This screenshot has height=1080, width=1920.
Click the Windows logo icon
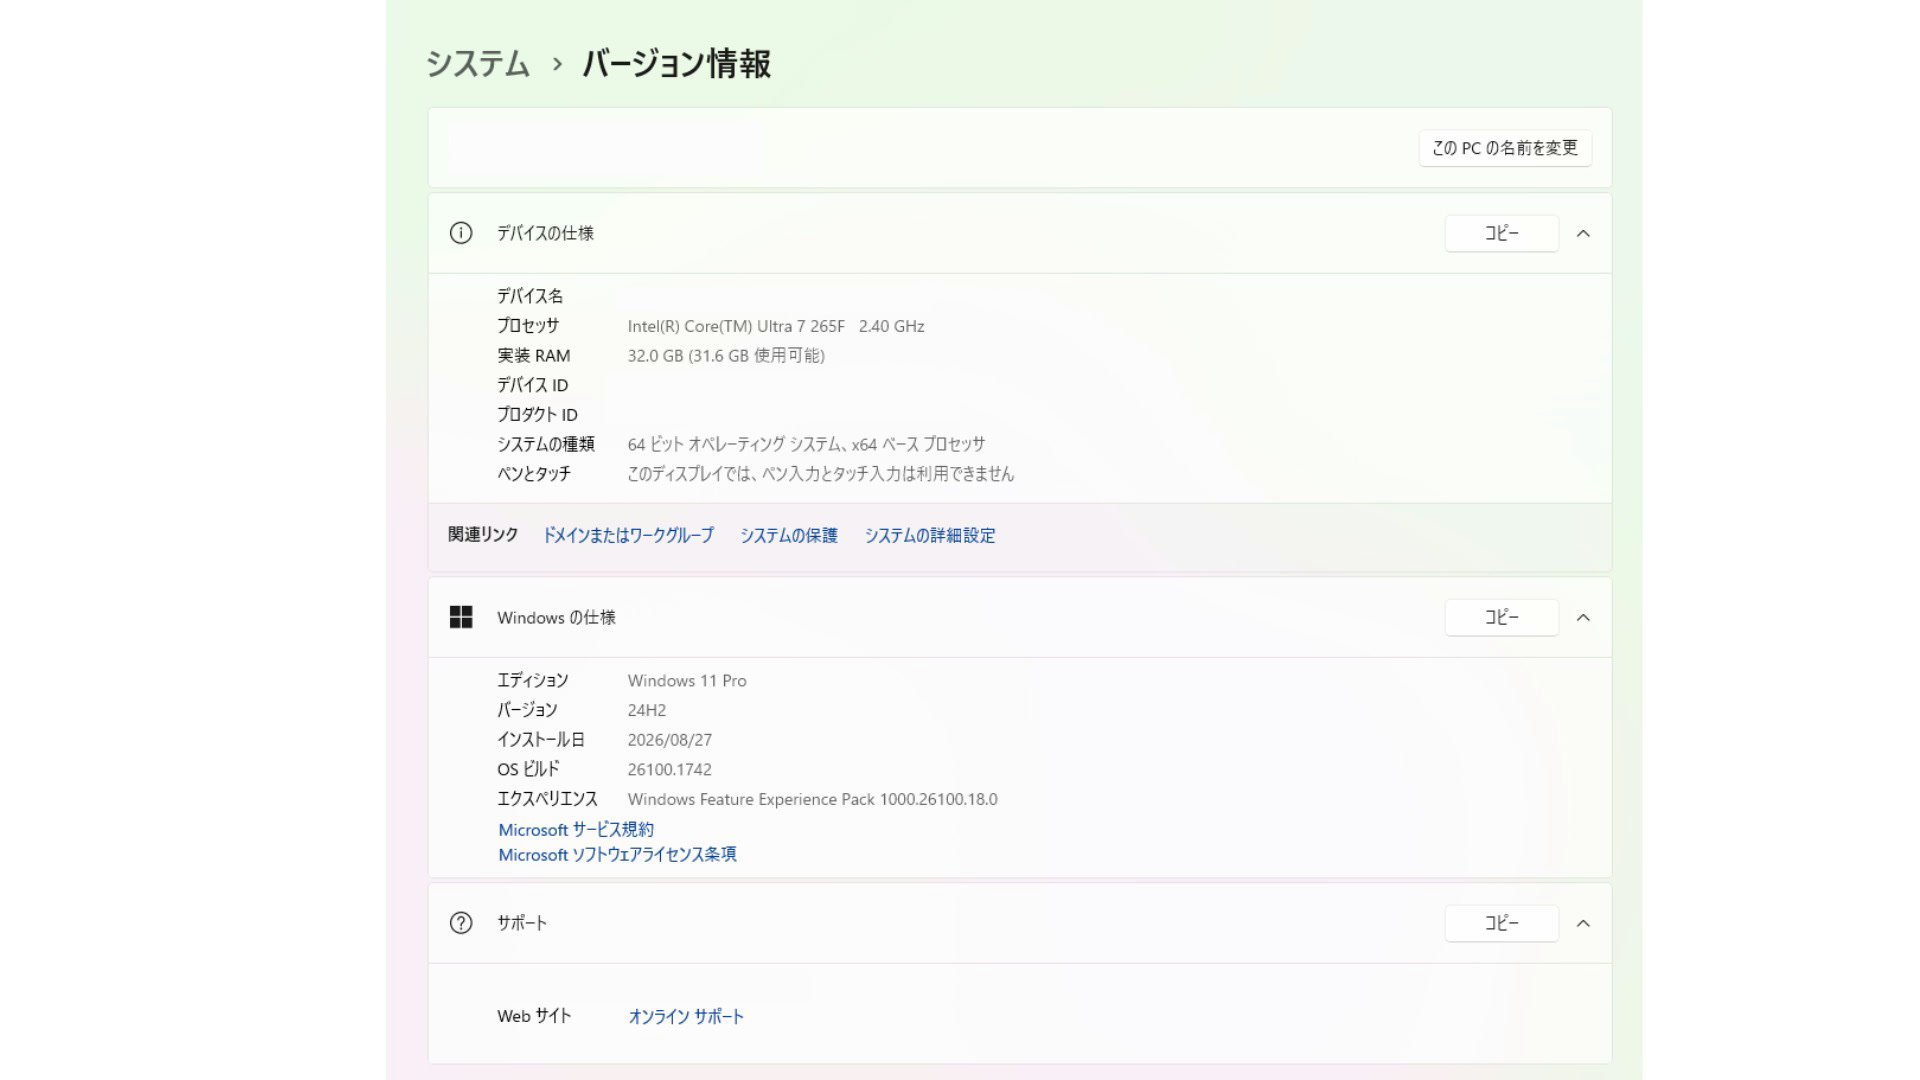(x=461, y=617)
